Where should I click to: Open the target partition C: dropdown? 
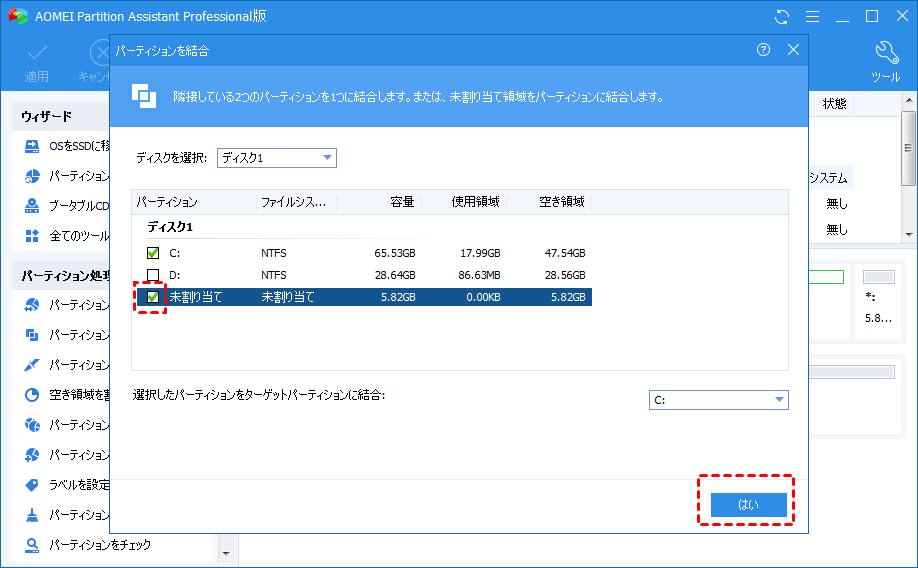tap(718, 400)
